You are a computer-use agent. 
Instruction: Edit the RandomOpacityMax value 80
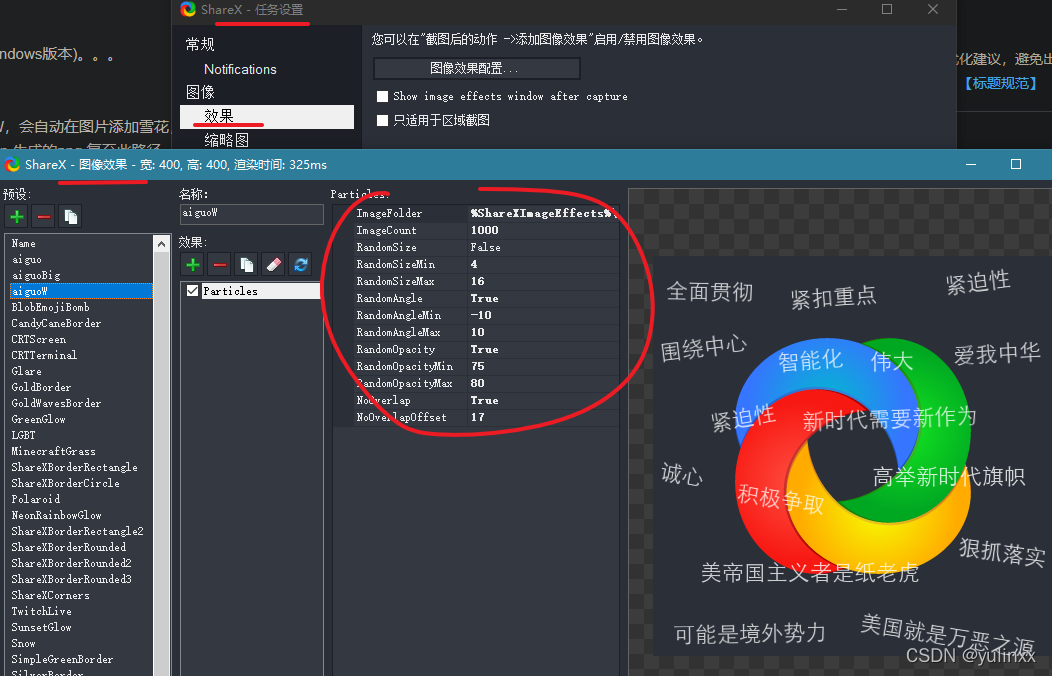543,383
